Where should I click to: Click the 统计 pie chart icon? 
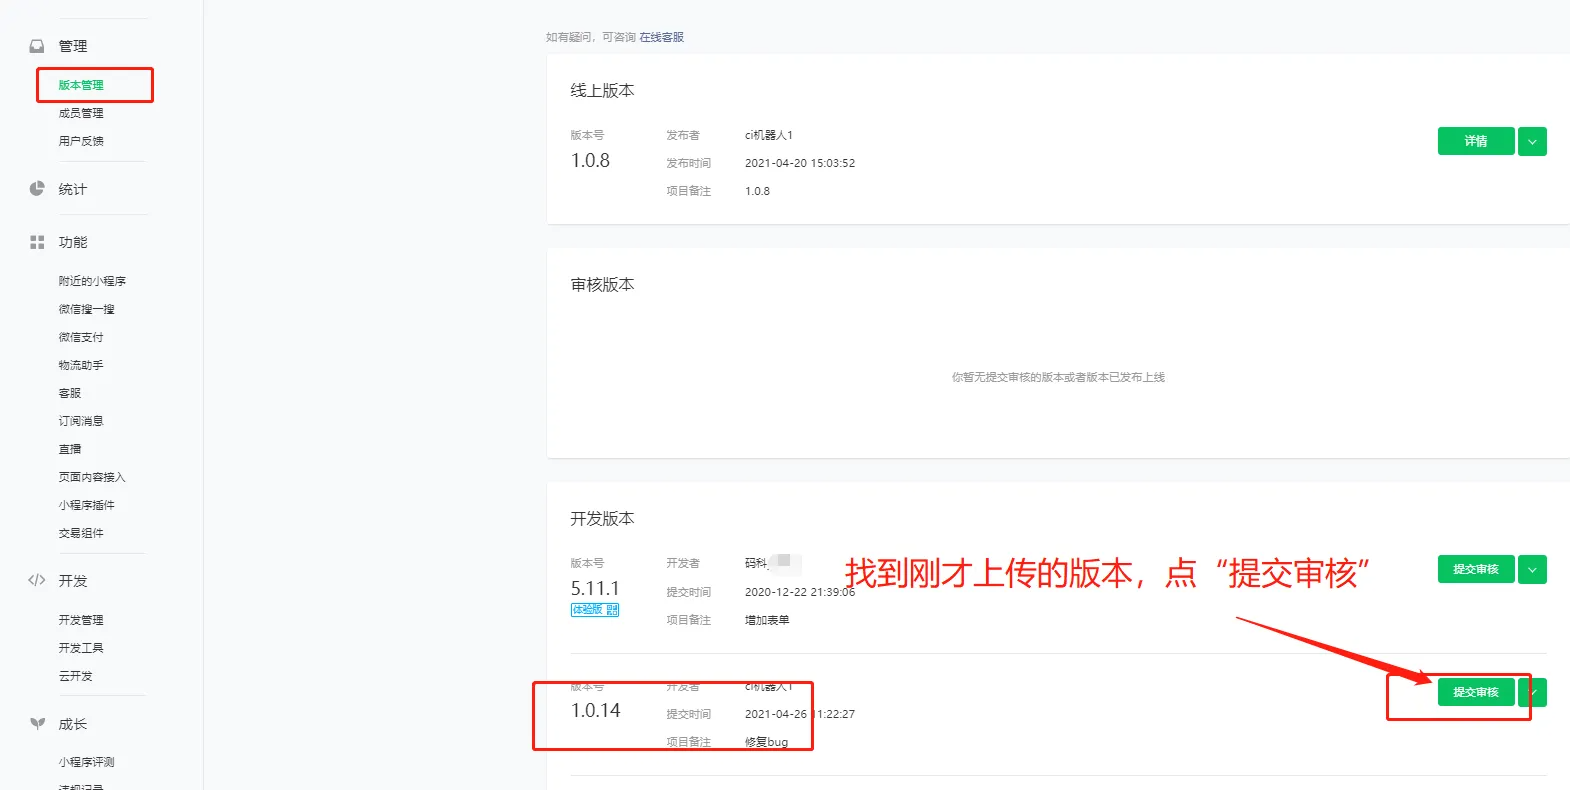click(37, 188)
